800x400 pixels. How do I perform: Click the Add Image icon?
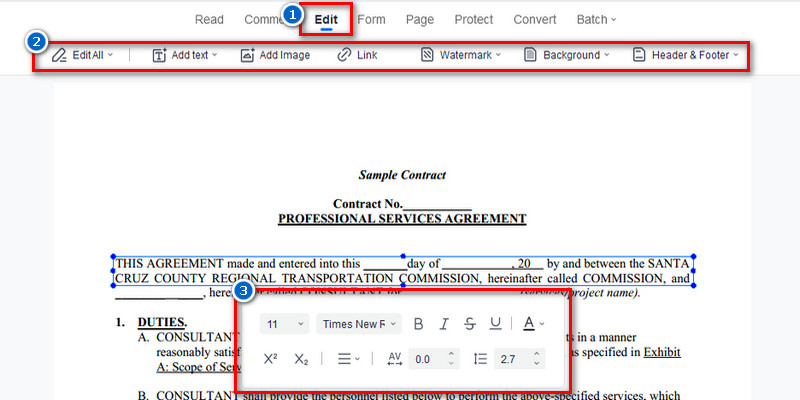pyautogui.click(x=247, y=55)
